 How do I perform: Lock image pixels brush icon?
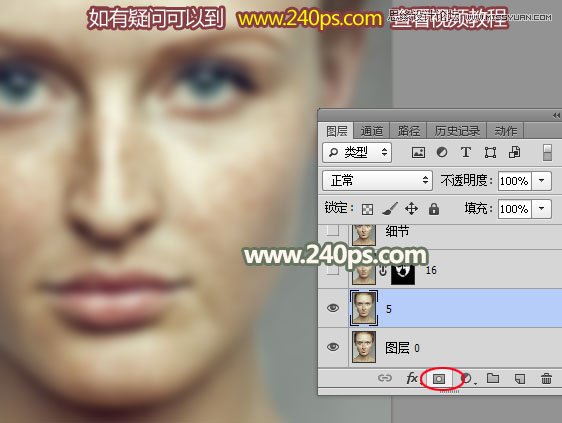[390, 209]
